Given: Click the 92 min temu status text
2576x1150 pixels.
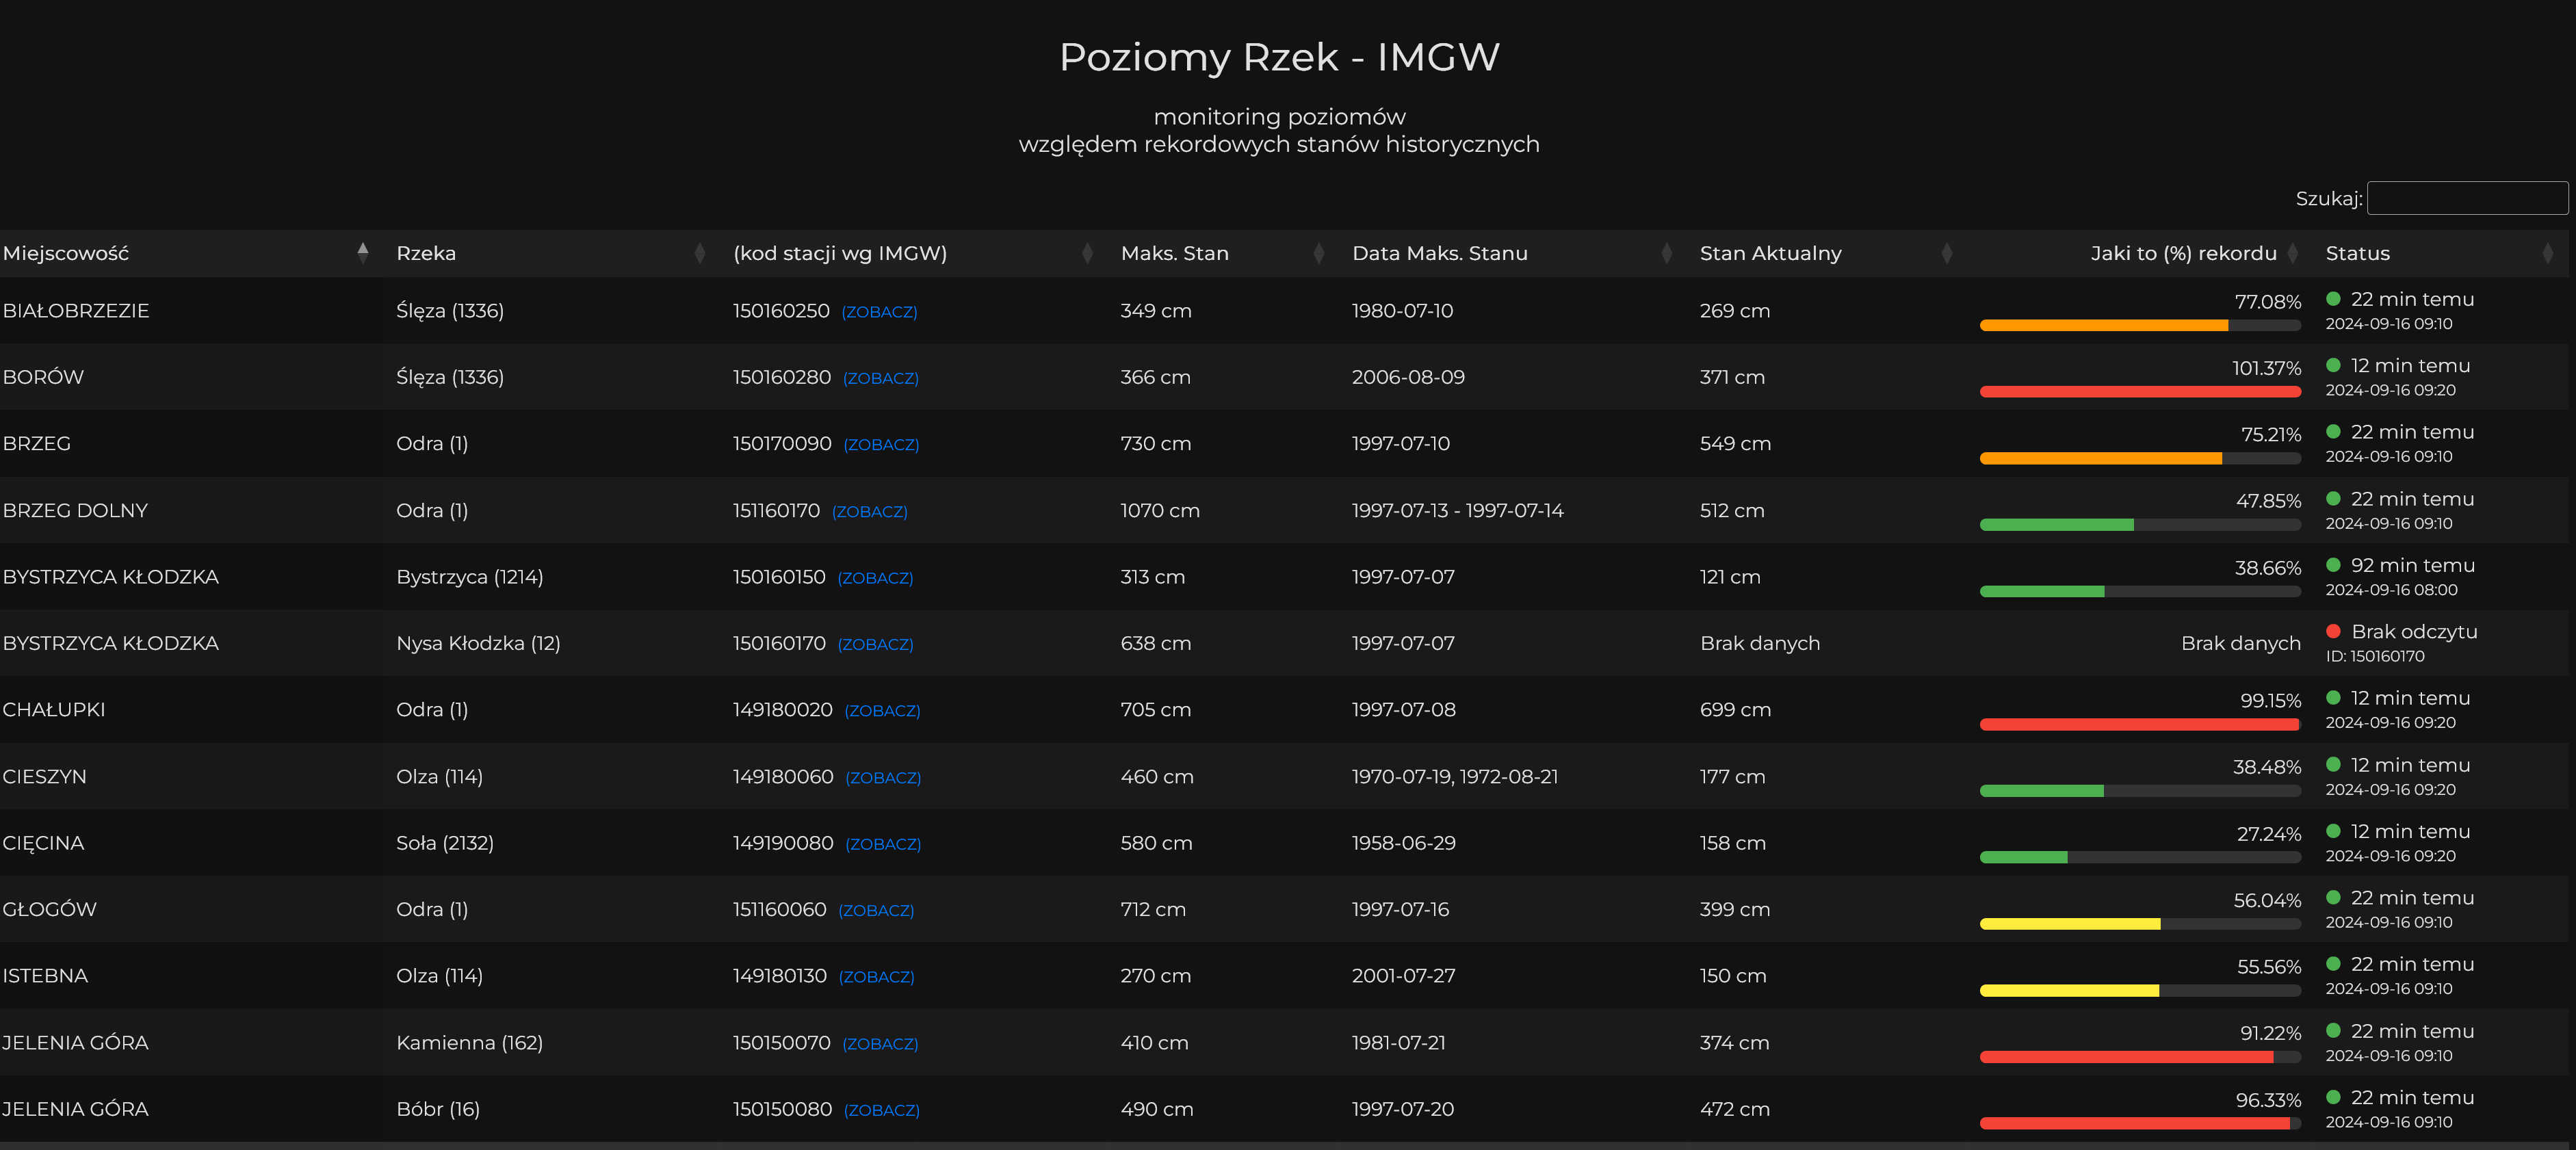Looking at the screenshot, I should pyautogui.click(x=2413, y=565).
